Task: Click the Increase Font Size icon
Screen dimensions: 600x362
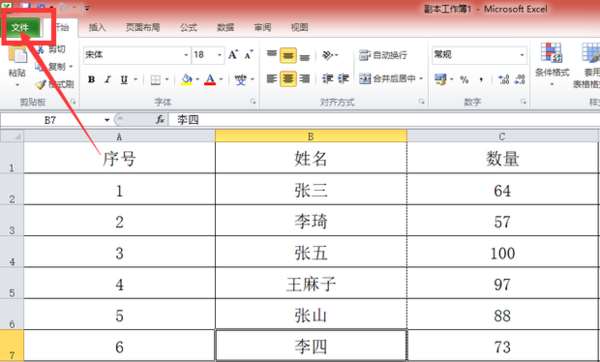Action: [233, 55]
